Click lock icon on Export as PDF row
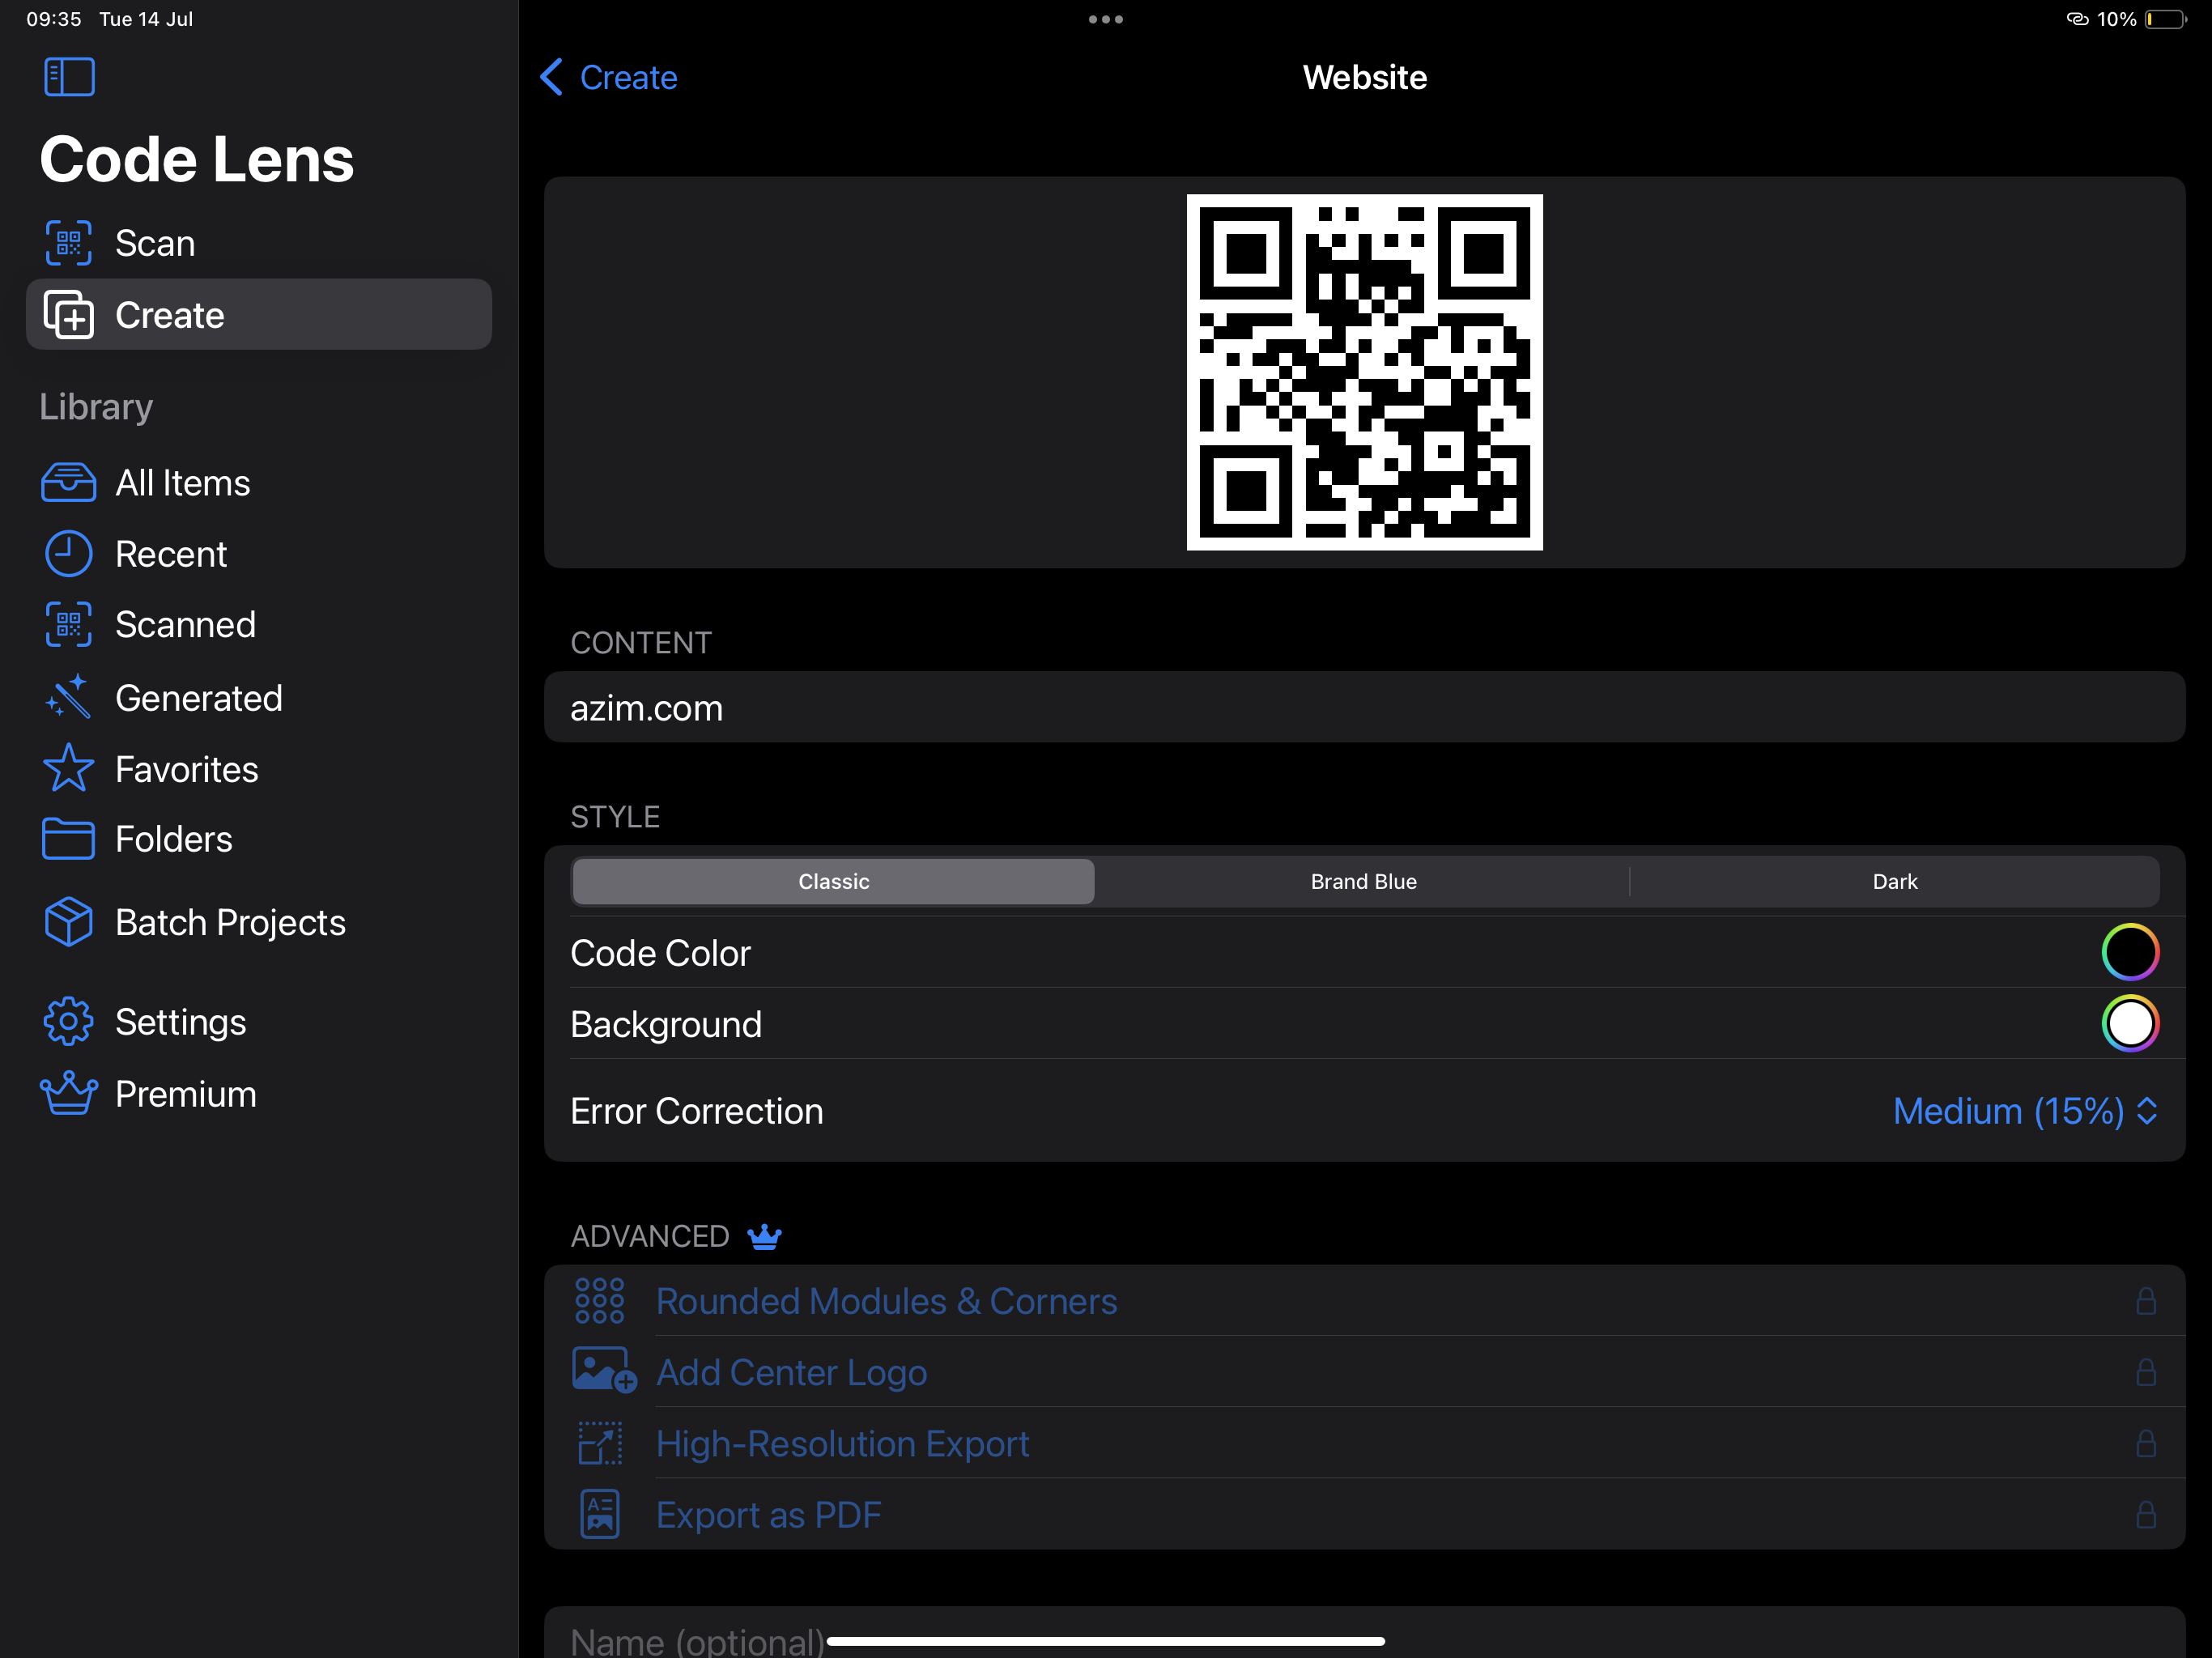Image resolution: width=2212 pixels, height=1658 pixels. tap(2146, 1515)
